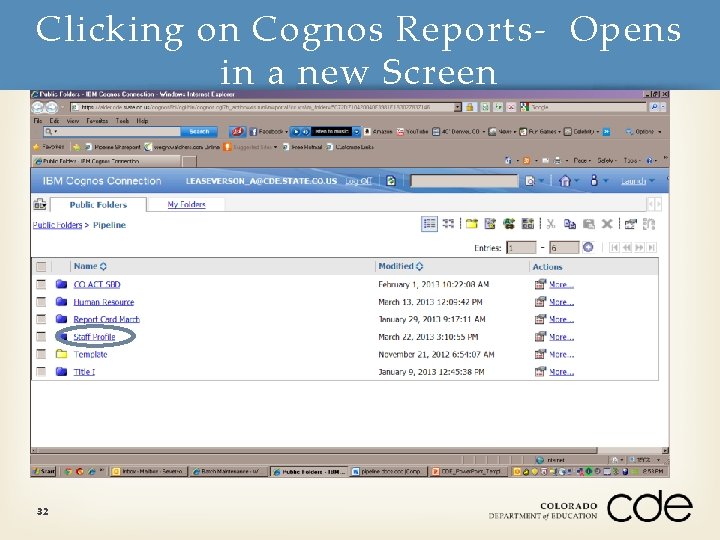The width and height of the screenshot is (720, 540).
Task: Switch to the Public Folders tab
Action: (98, 205)
